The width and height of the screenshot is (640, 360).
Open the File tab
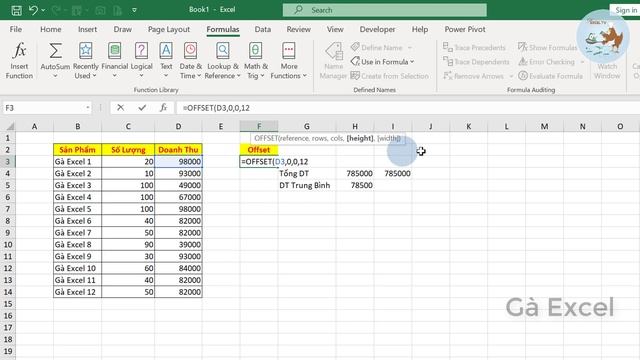point(16,29)
